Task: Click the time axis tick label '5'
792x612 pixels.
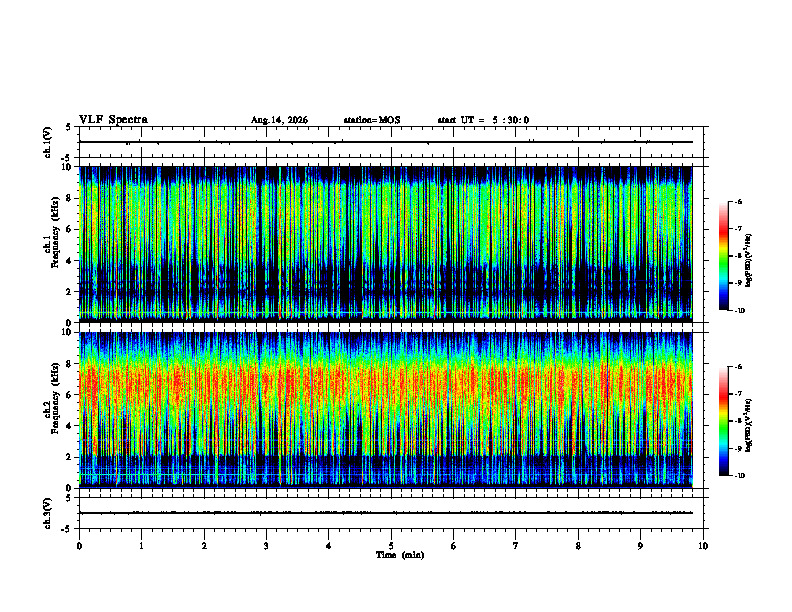Action: coord(391,546)
